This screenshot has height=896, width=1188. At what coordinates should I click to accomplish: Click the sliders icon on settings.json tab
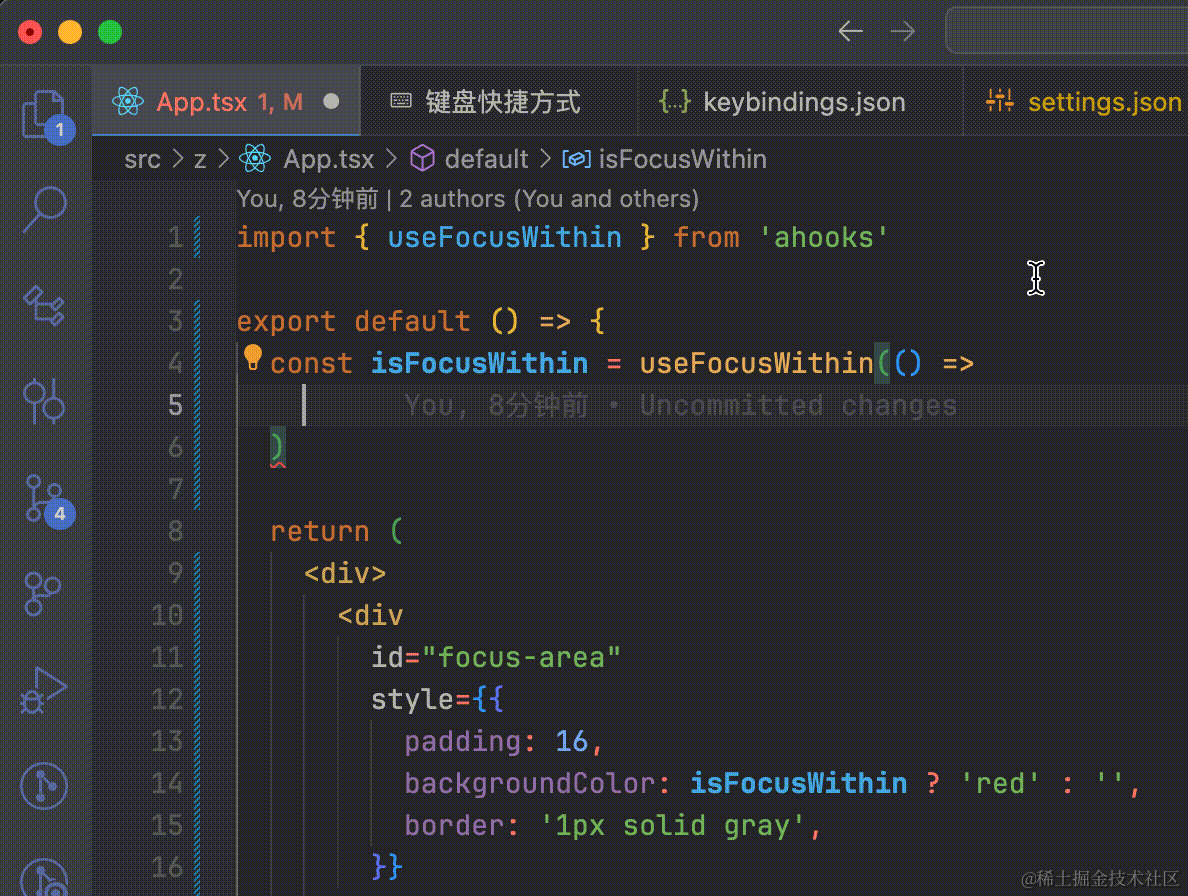999,100
